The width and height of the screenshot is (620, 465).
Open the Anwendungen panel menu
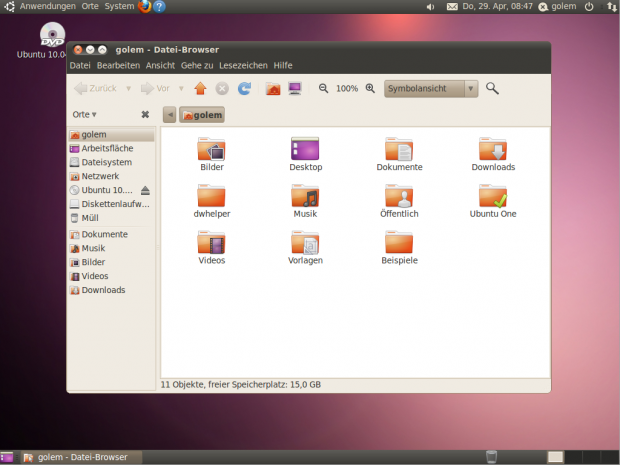tap(47, 6)
